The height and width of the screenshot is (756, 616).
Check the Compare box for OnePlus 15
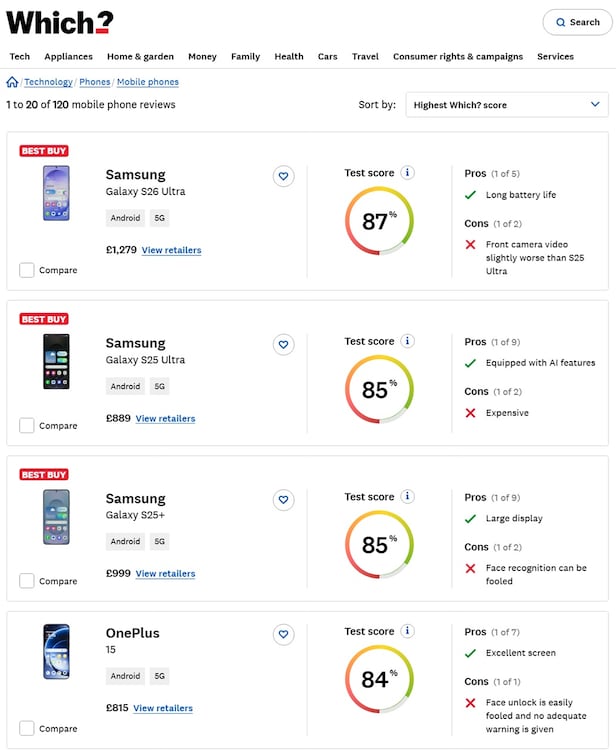click(x=27, y=728)
